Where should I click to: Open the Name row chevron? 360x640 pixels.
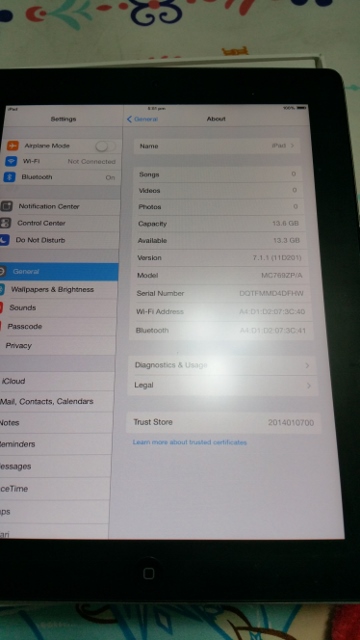(x=293, y=146)
